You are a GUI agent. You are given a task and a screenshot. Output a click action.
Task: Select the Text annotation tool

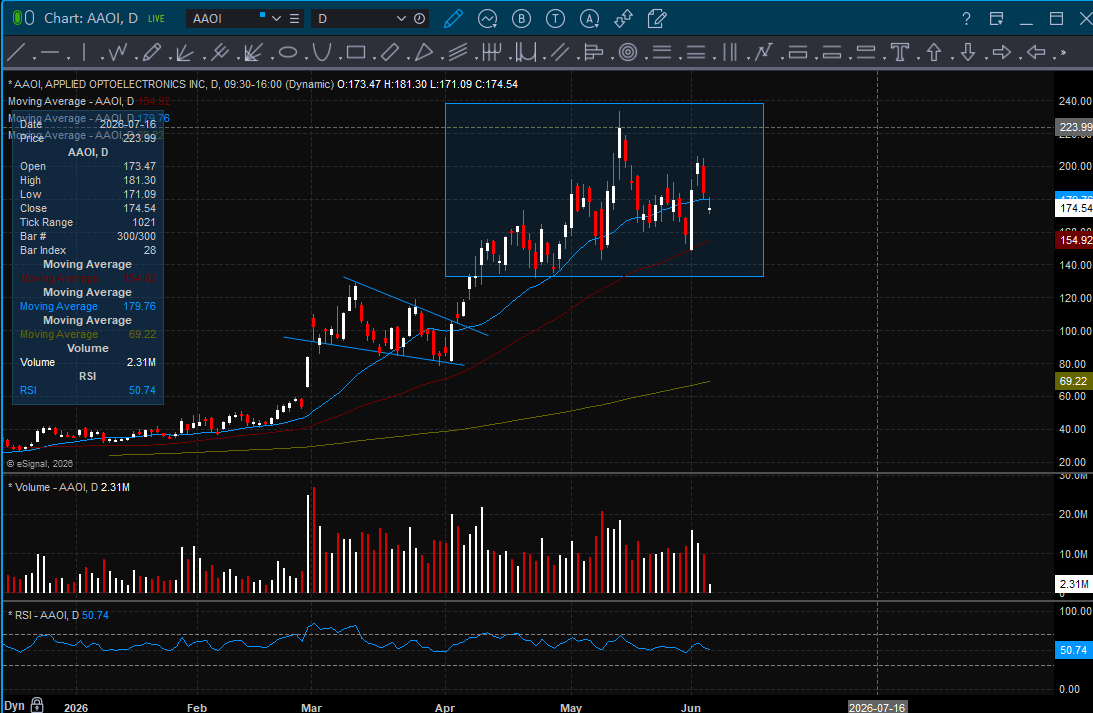[x=900, y=52]
